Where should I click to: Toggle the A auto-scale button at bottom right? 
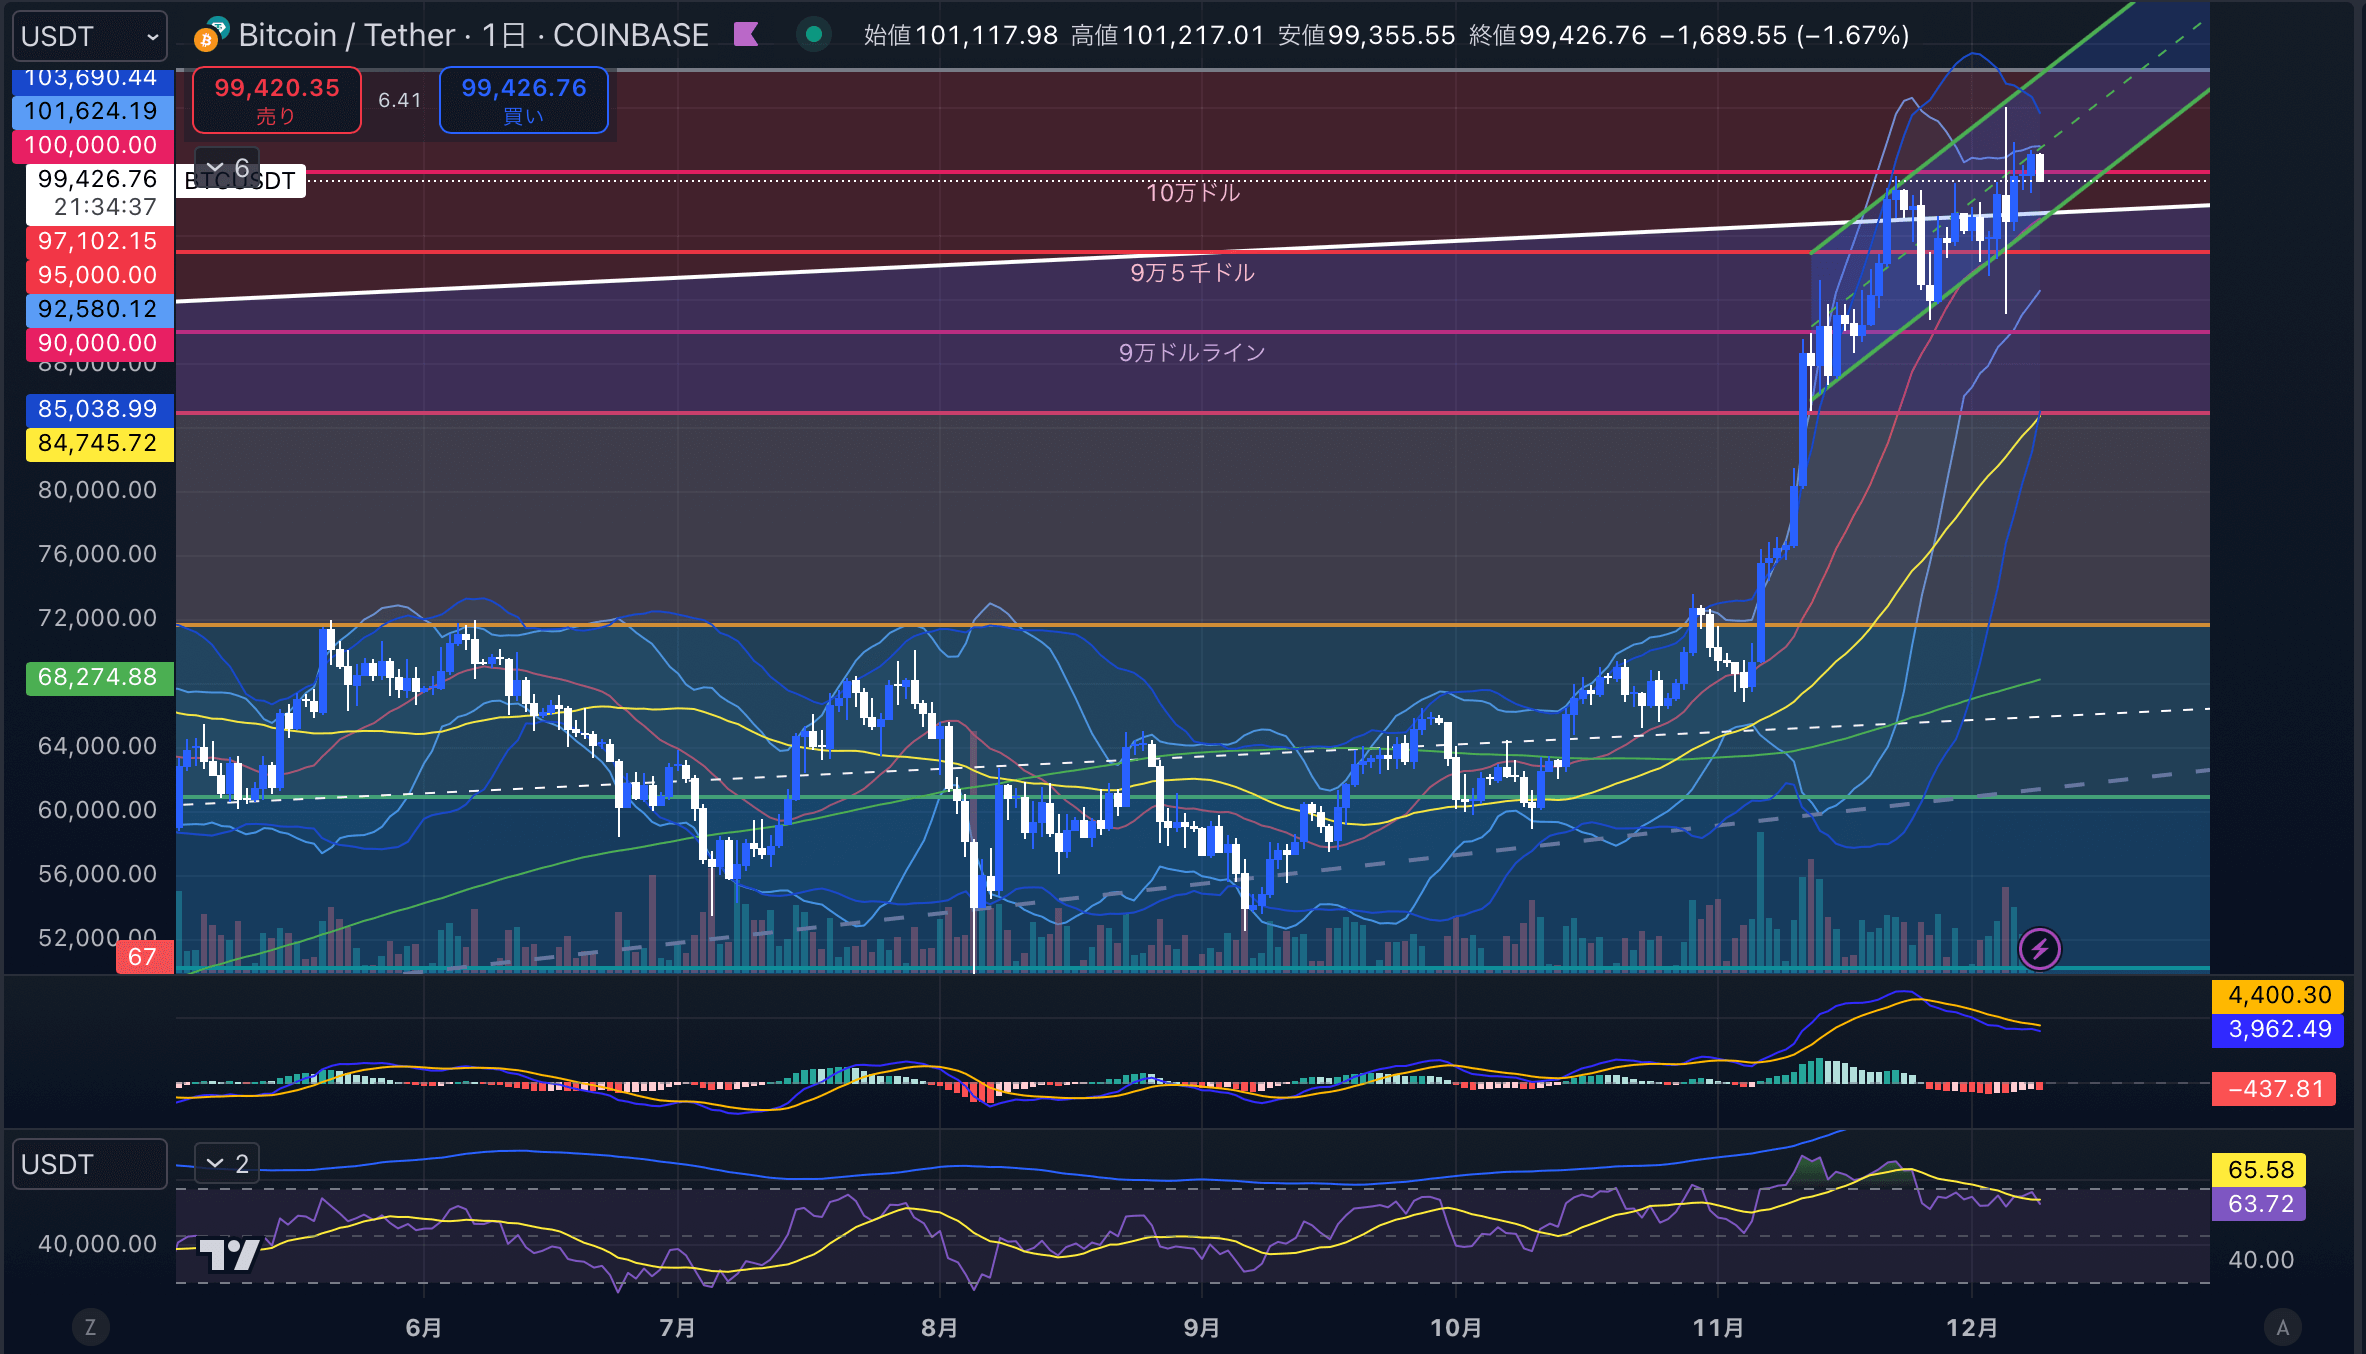2282,1327
